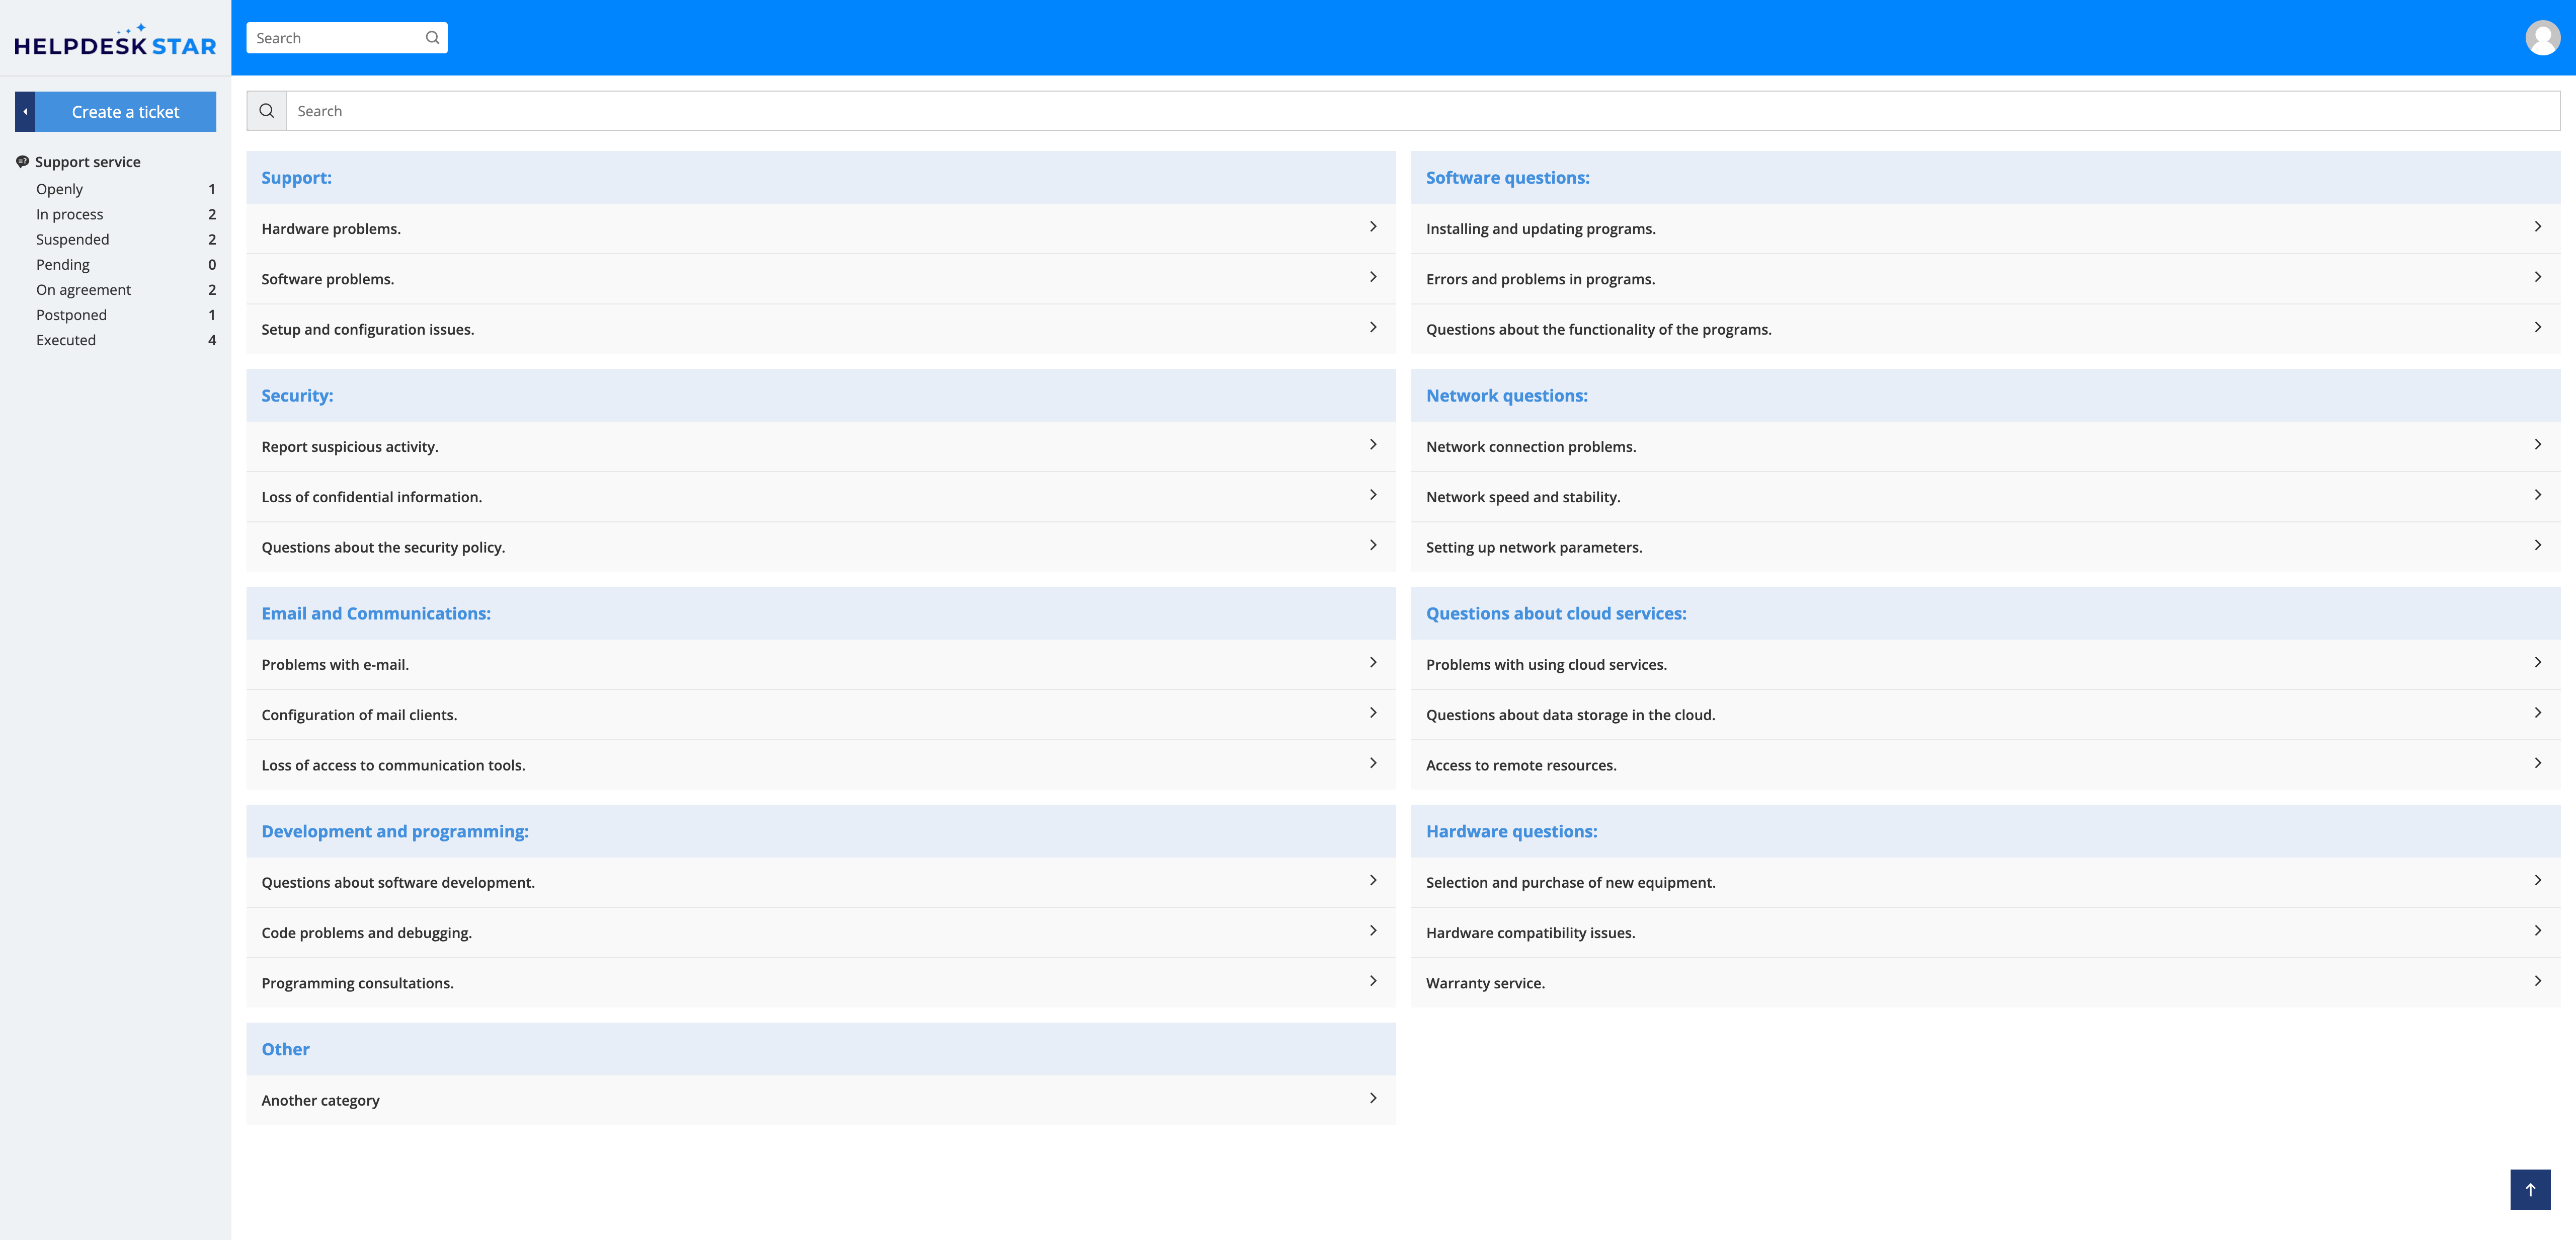Open the In process tickets list
2576x1240 pixels.
tap(70, 215)
